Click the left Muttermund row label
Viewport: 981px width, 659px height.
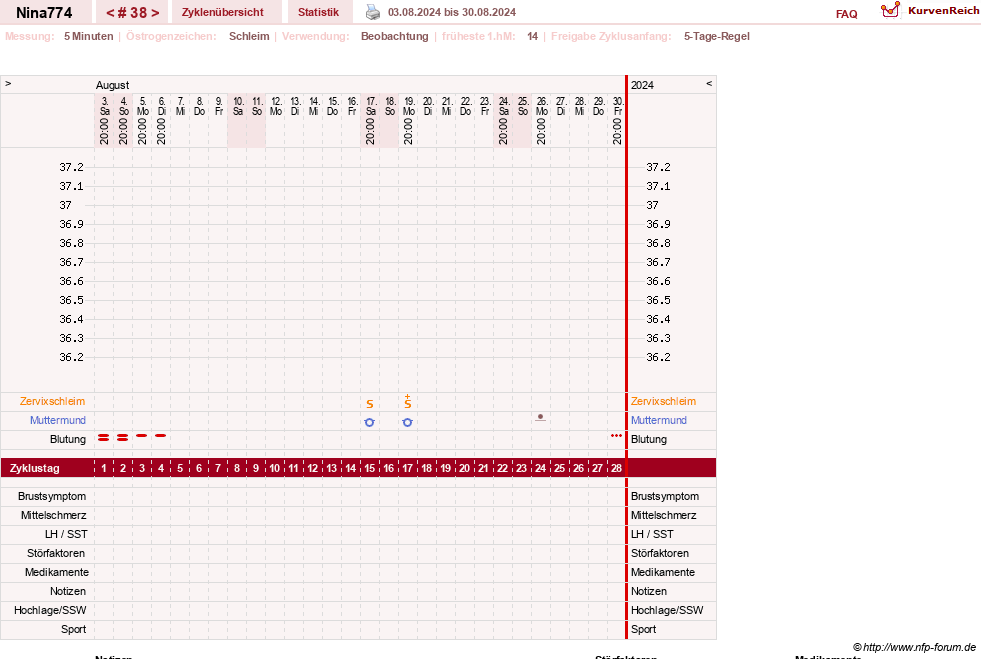pos(58,420)
